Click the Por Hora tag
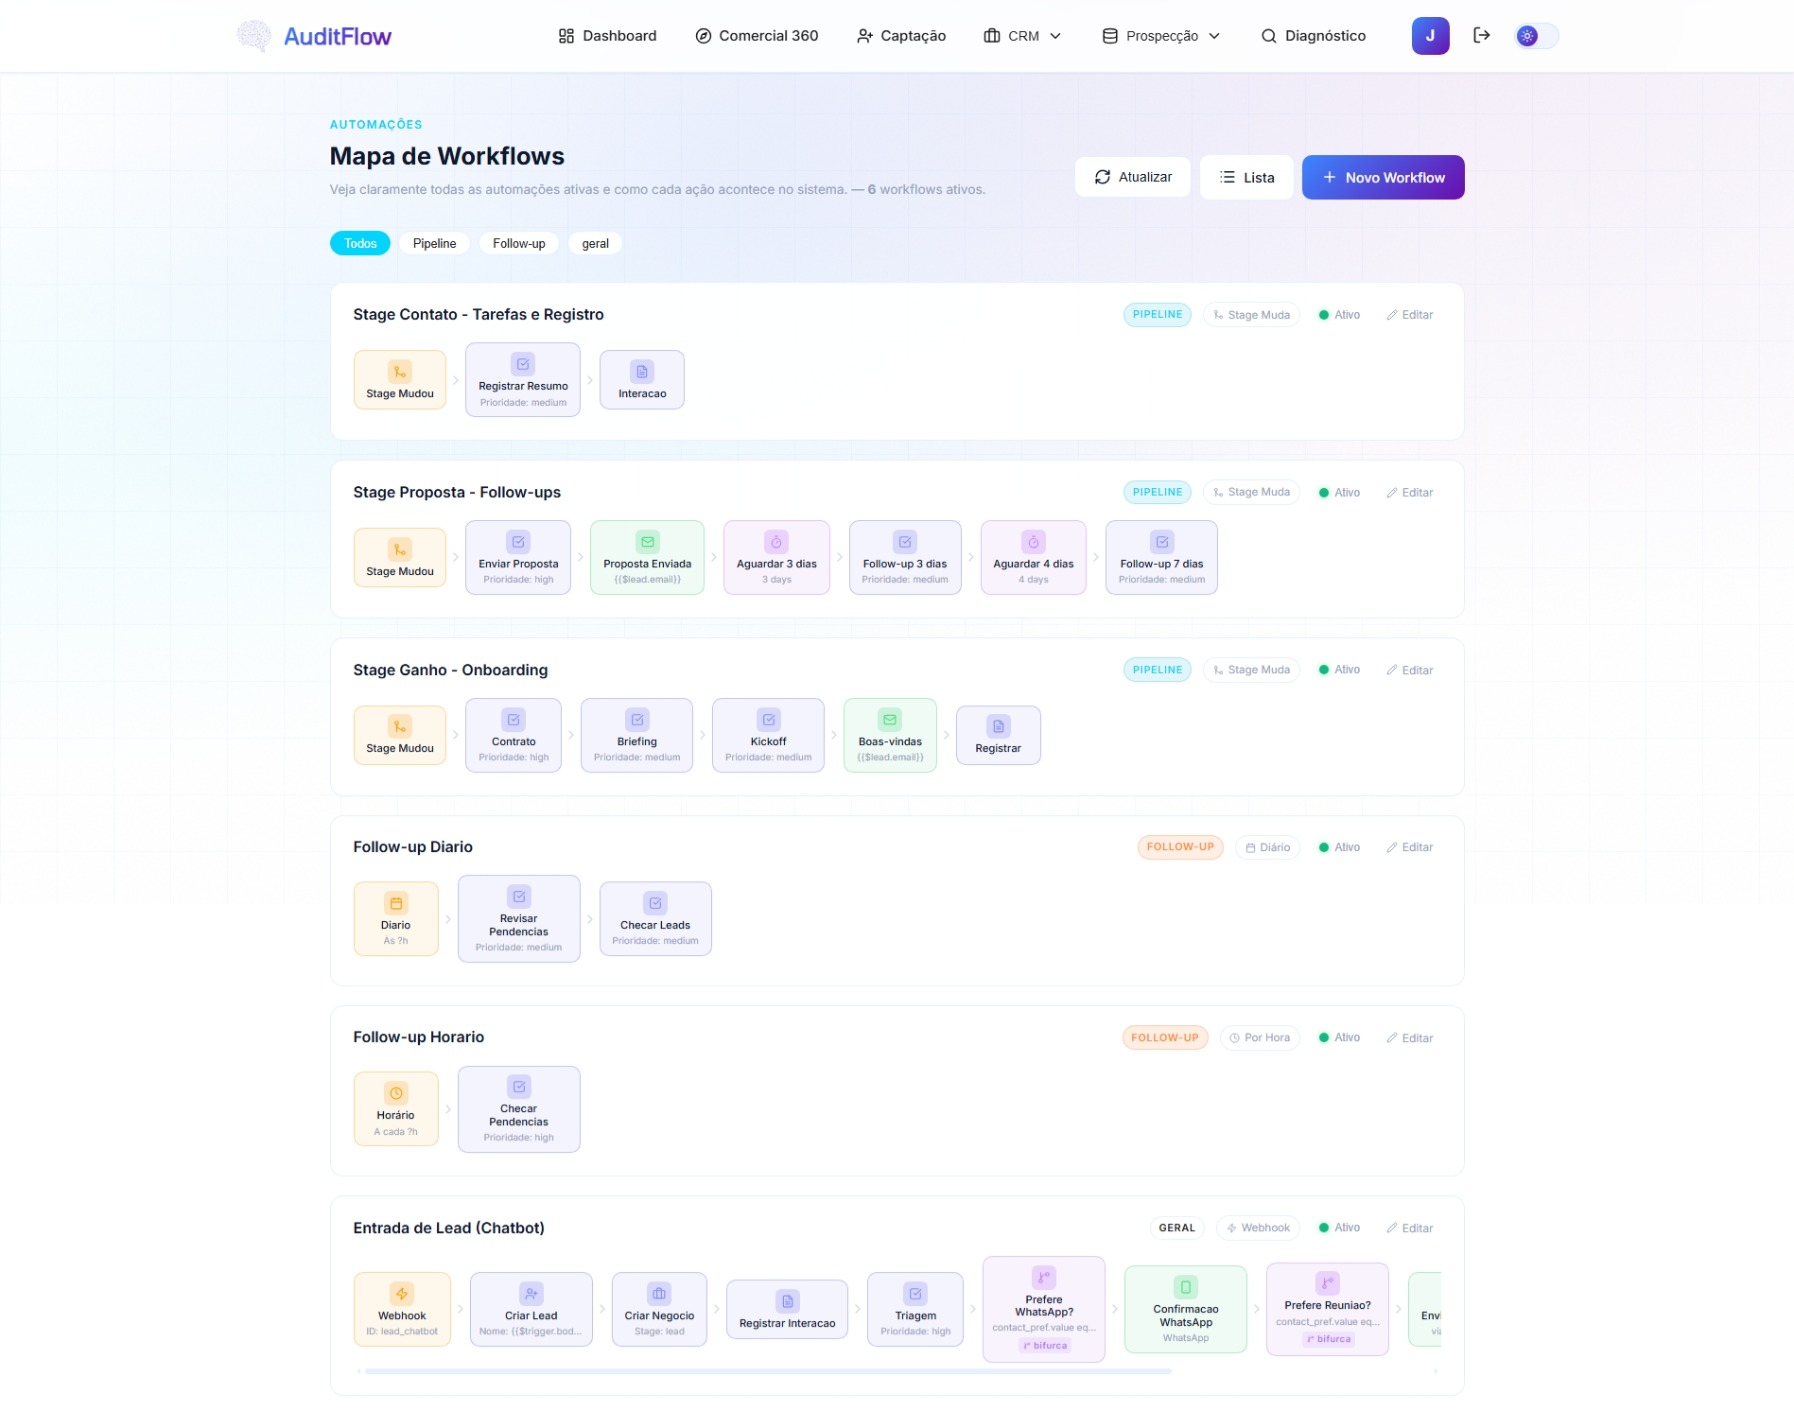Viewport: 1794px width, 1426px height. pos(1259,1038)
